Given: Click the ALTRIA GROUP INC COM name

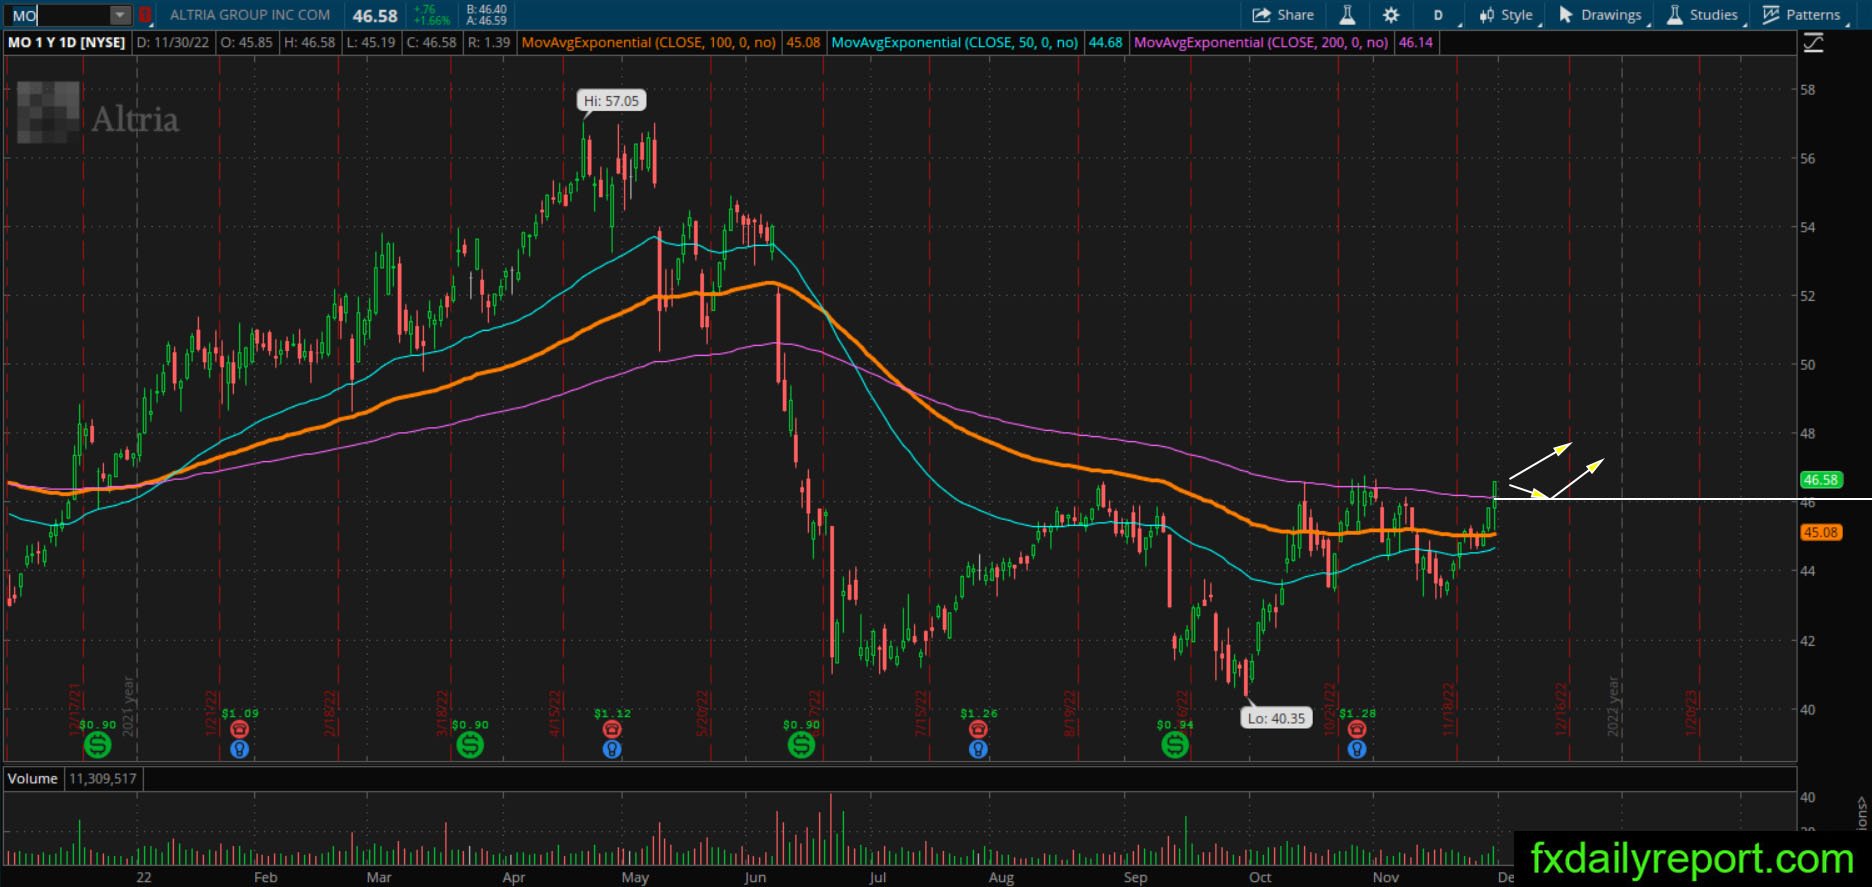Looking at the screenshot, I should (x=250, y=15).
